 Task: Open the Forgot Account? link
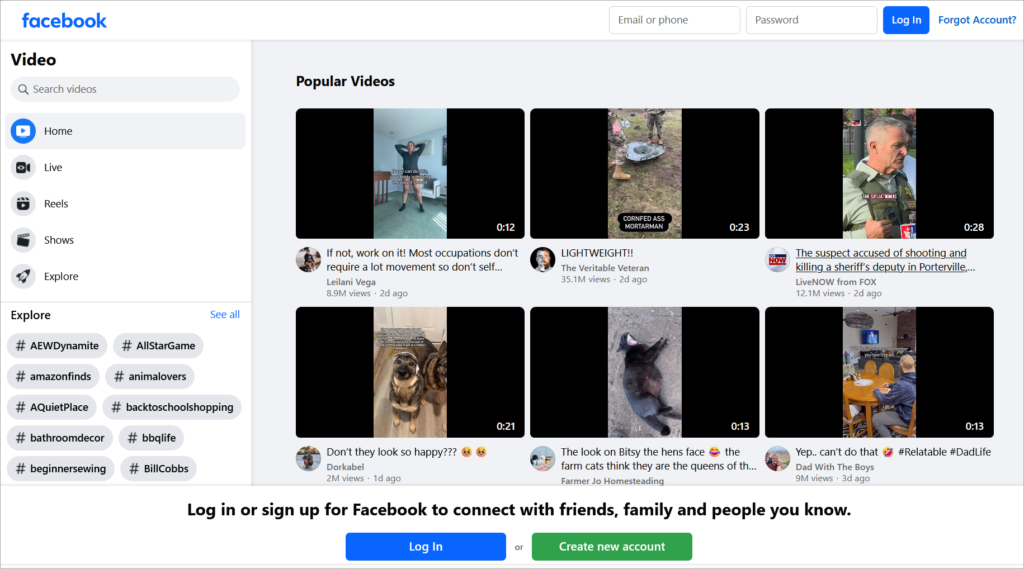click(x=977, y=20)
